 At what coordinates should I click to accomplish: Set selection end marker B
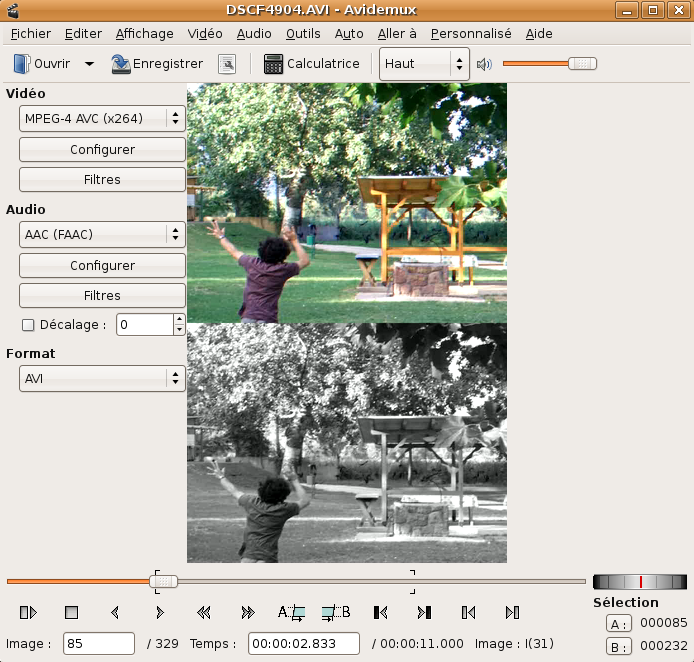tap(335, 612)
